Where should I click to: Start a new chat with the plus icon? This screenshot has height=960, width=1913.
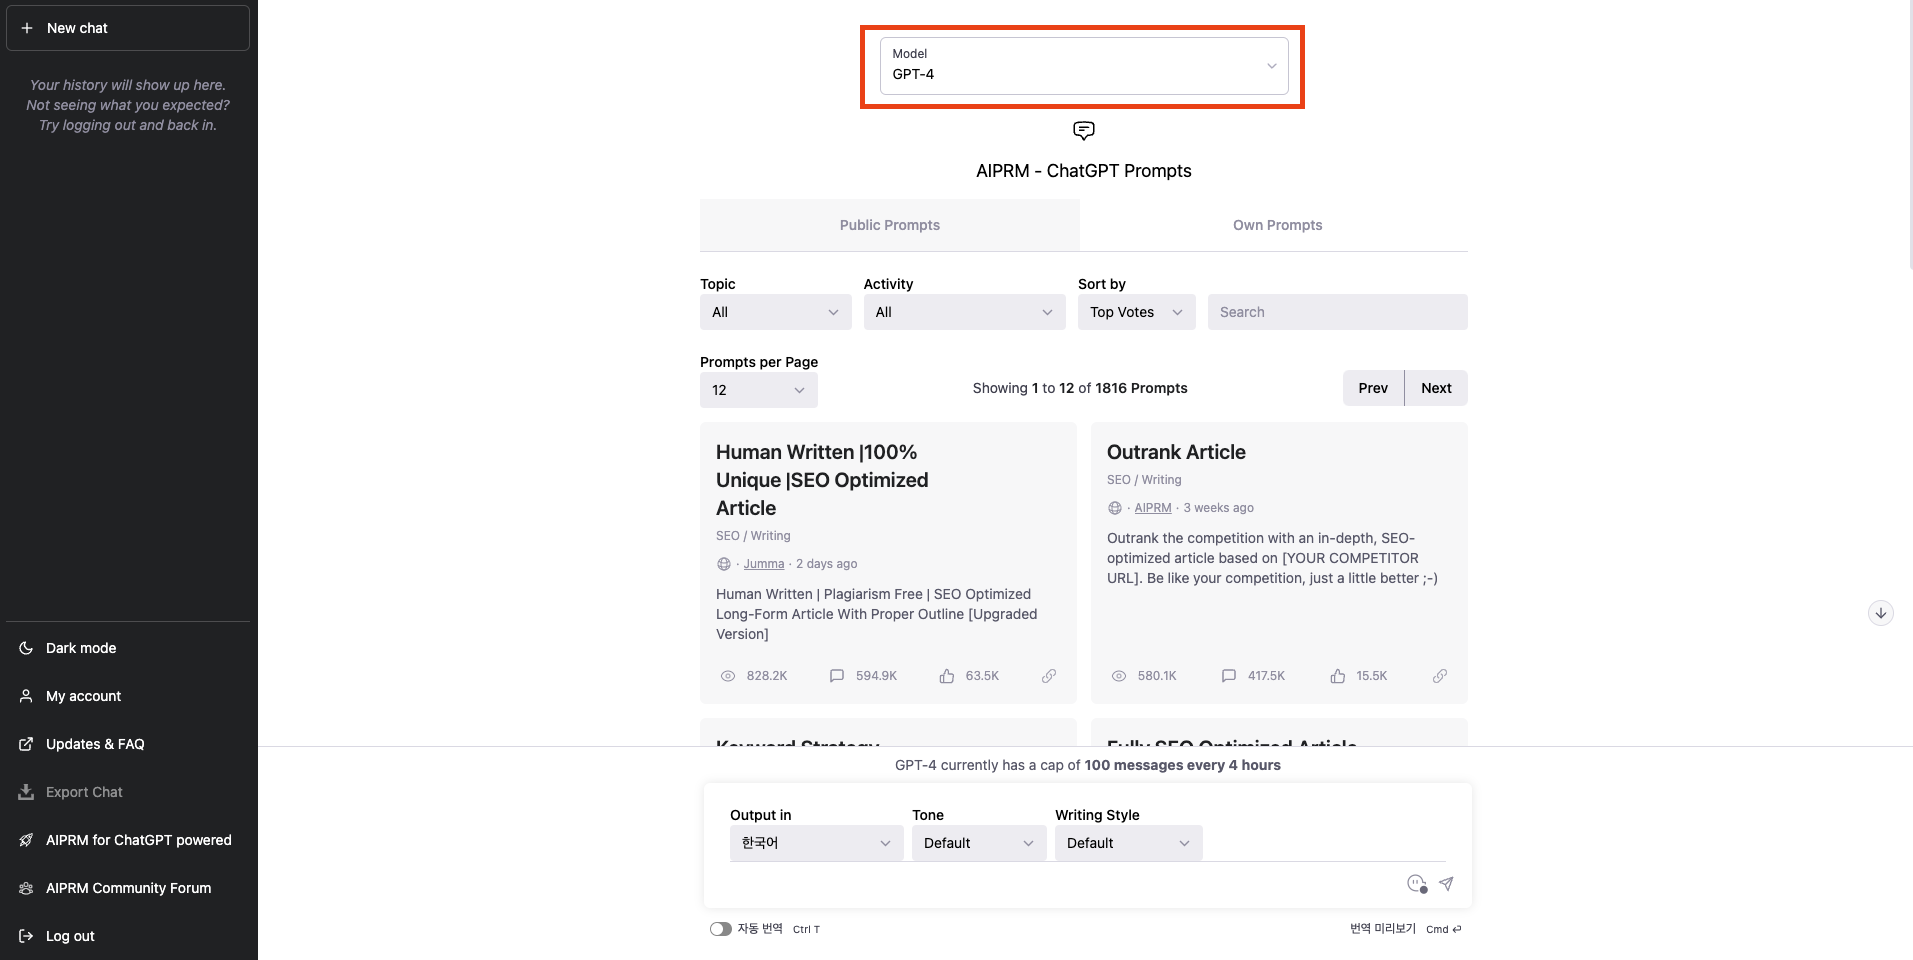point(27,28)
